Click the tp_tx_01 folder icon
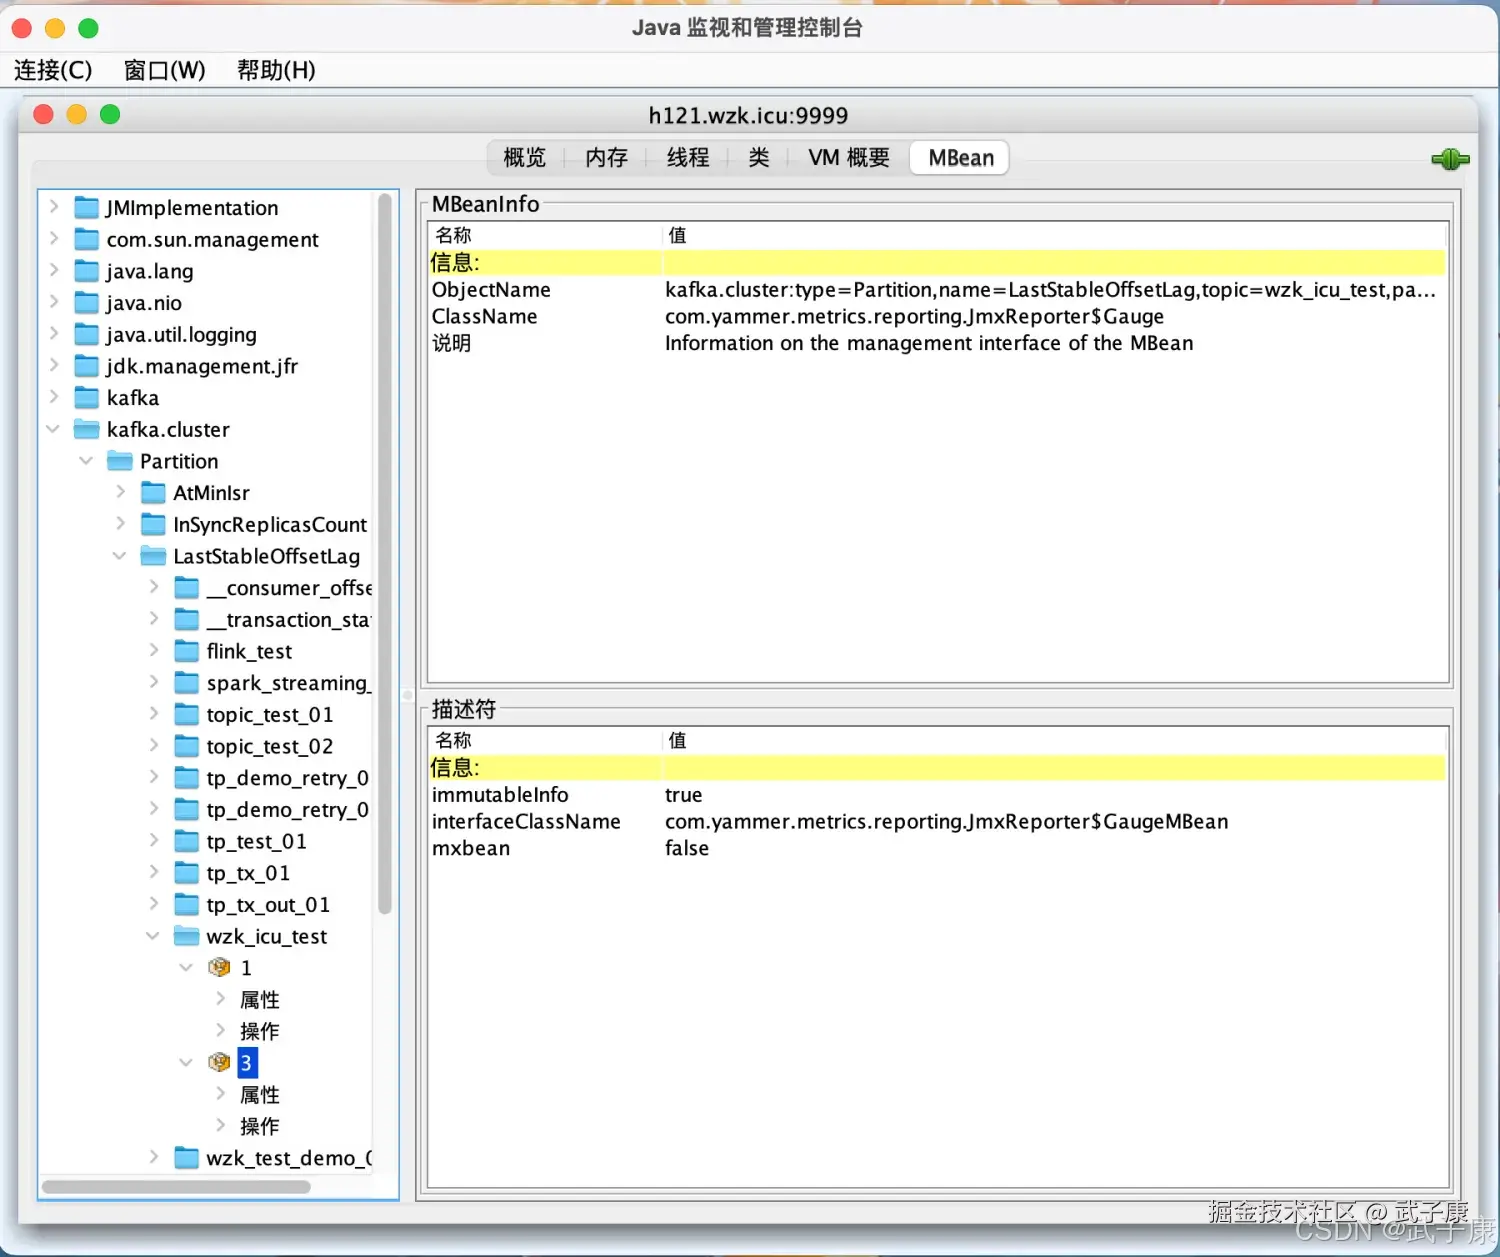The image size is (1500, 1257). tap(187, 873)
